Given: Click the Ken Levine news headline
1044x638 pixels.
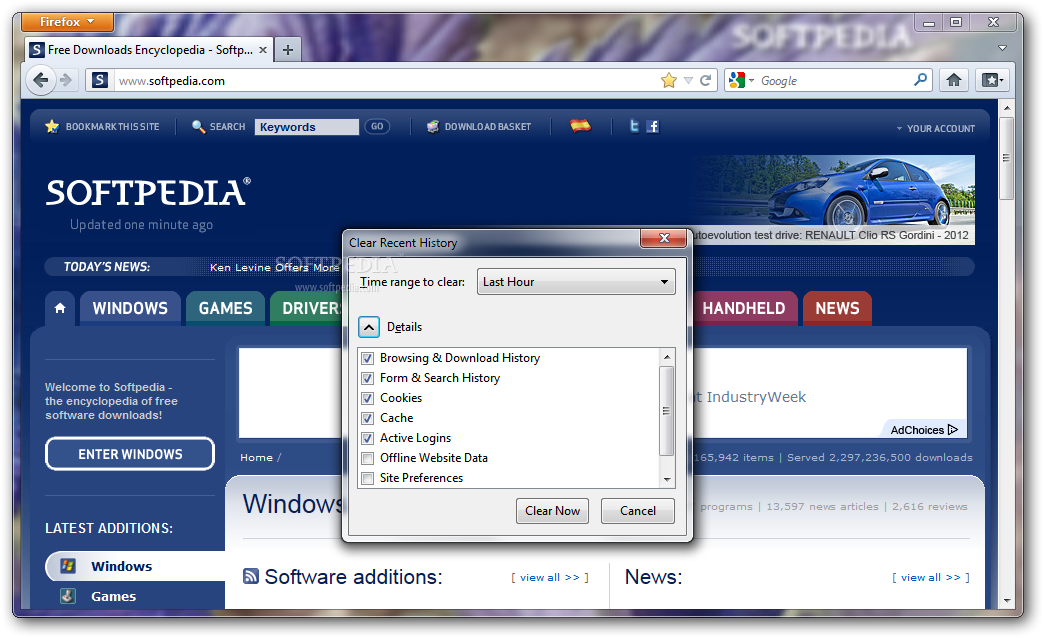Looking at the screenshot, I should [x=274, y=267].
